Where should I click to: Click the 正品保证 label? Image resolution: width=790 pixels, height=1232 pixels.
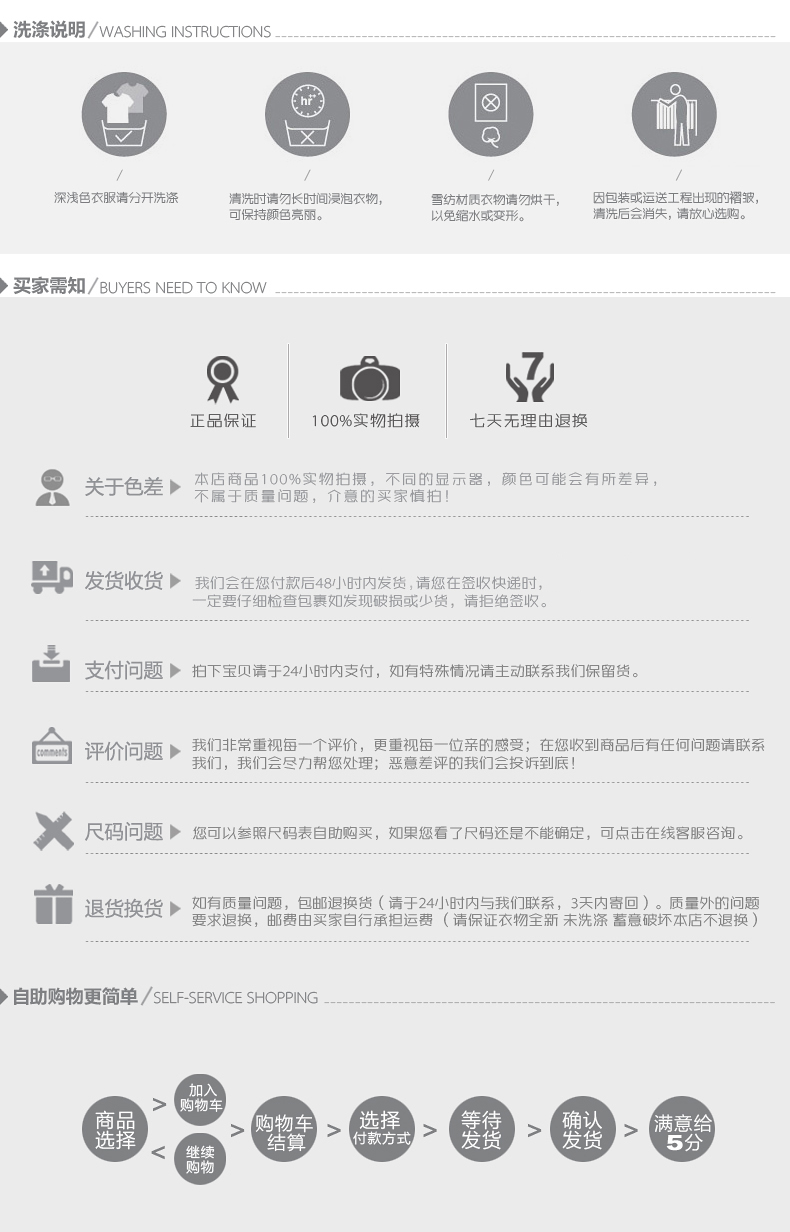223,421
